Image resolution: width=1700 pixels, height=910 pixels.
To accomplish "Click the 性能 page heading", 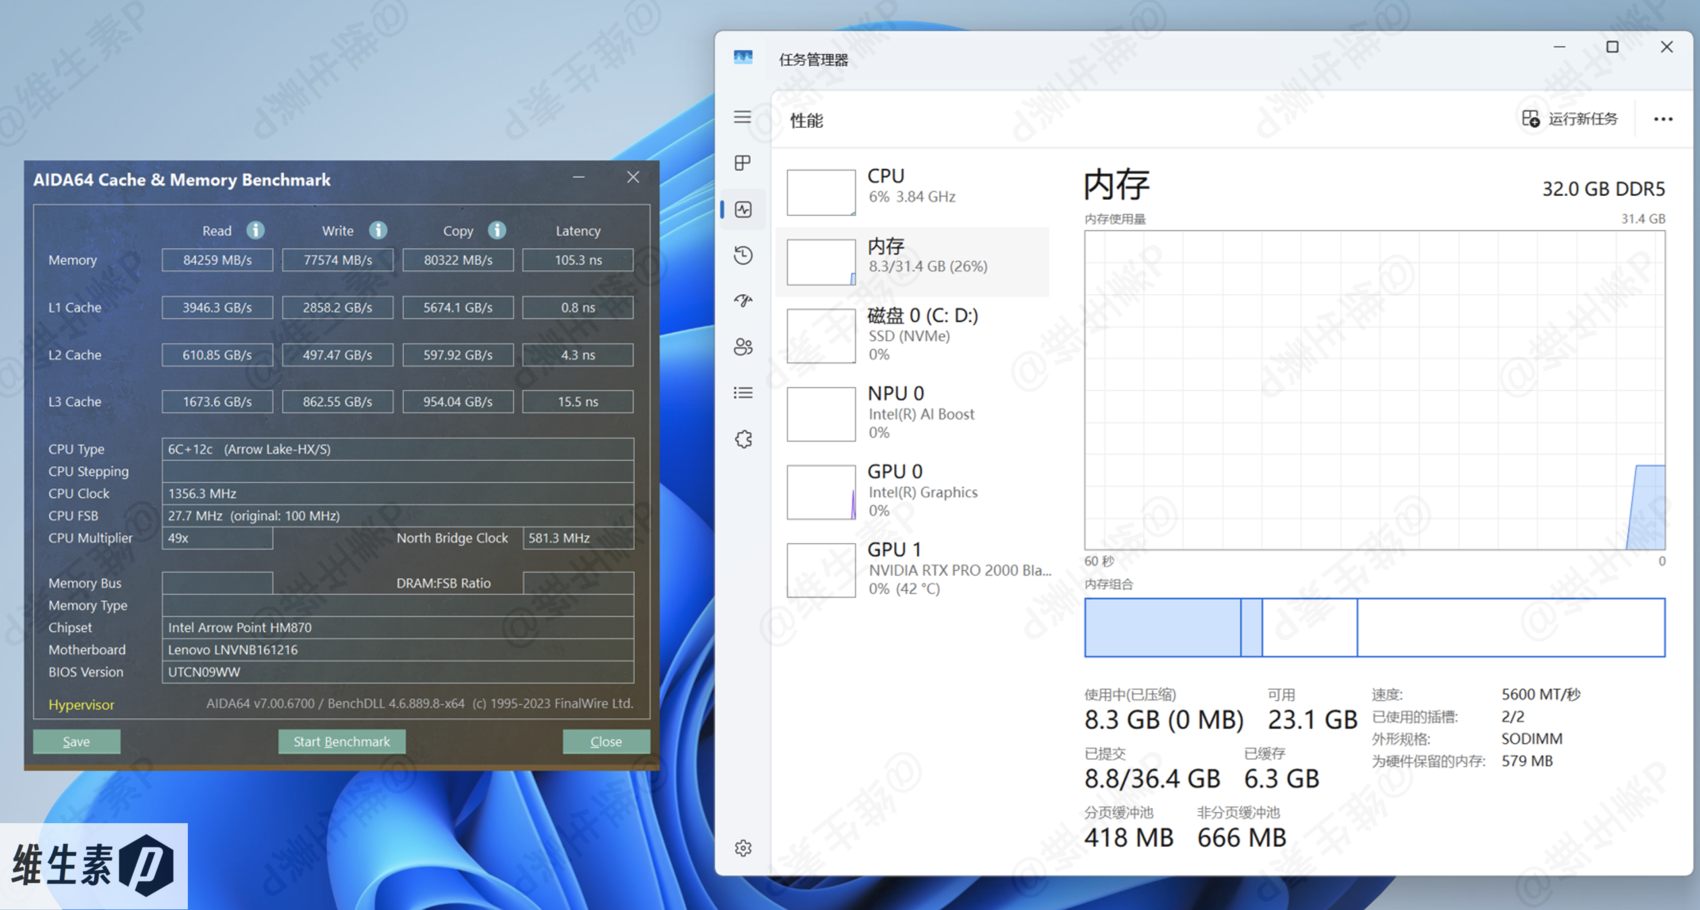I will tap(807, 120).
